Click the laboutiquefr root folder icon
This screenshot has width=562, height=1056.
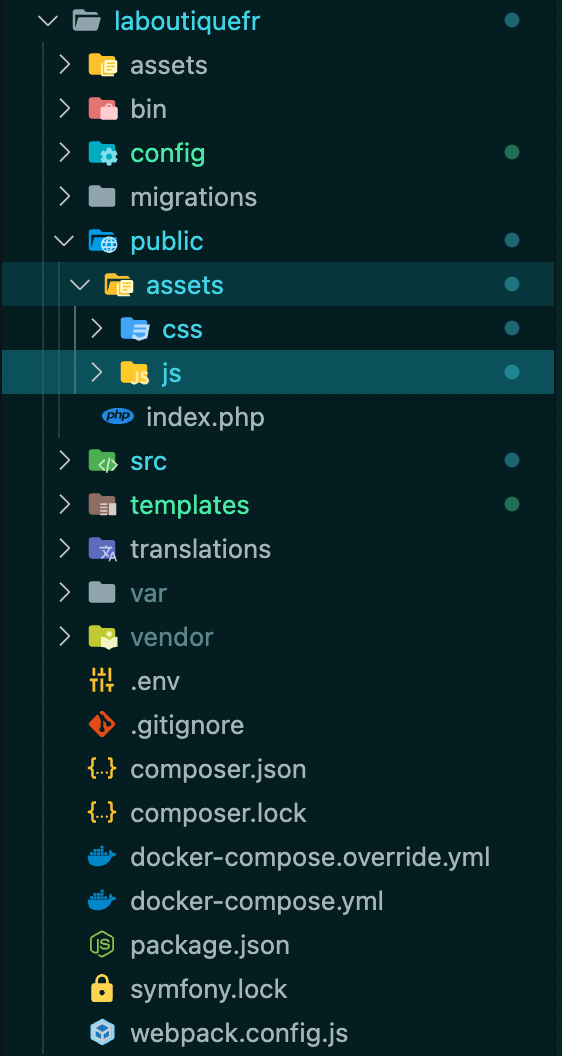point(86,21)
